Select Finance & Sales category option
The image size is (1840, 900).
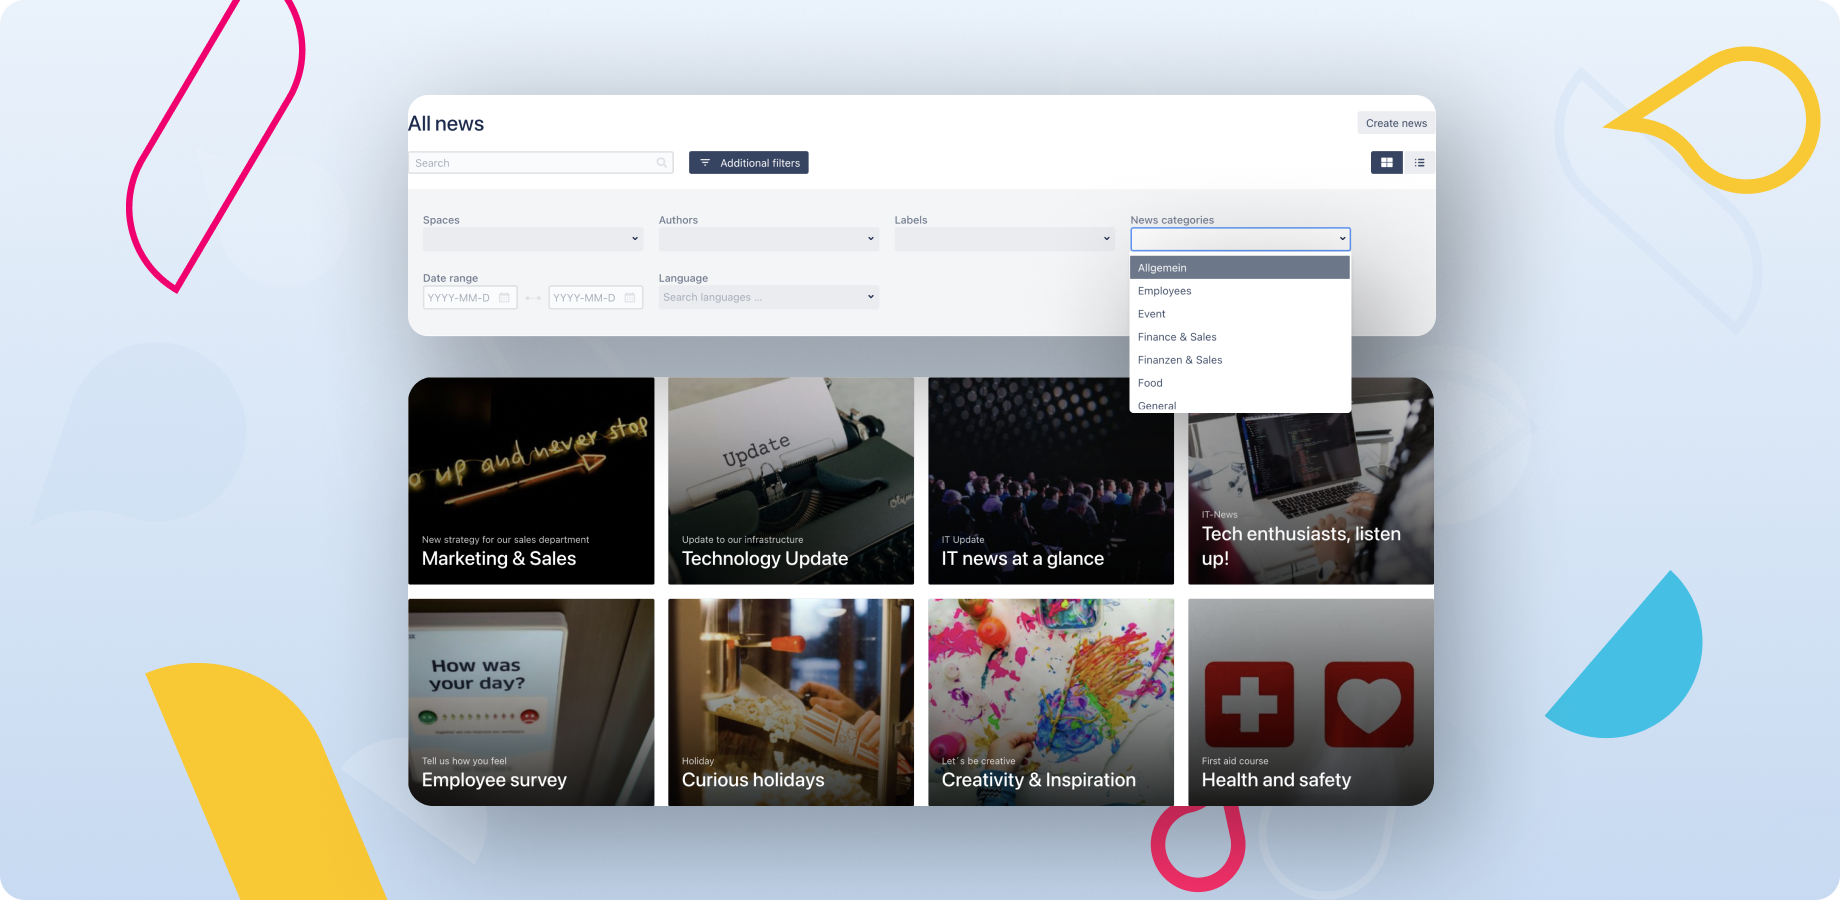point(1240,337)
